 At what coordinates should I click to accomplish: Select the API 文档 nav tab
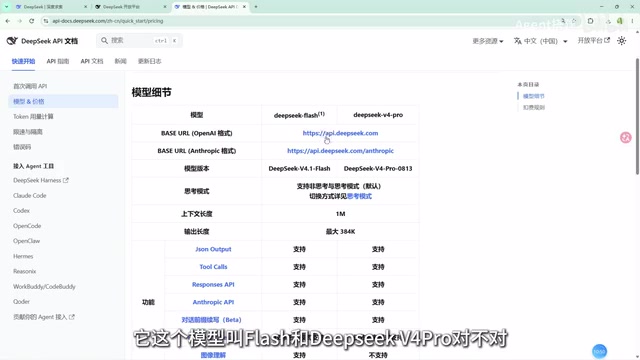click(92, 61)
